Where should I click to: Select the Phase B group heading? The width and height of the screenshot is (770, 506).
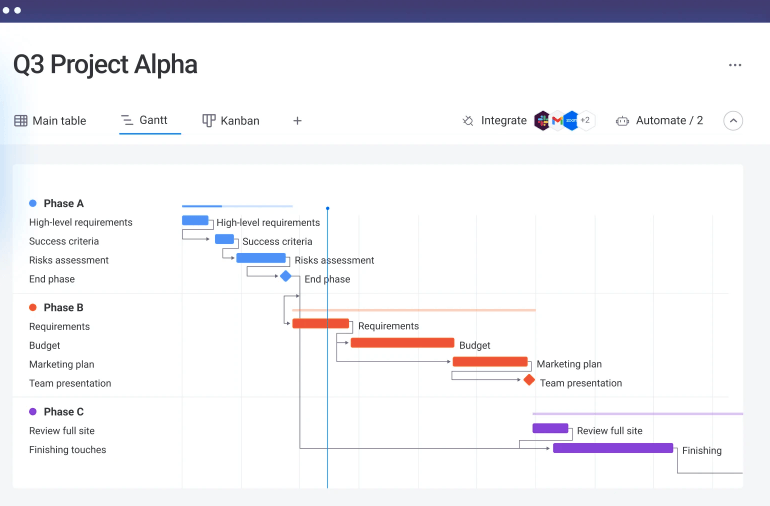click(63, 308)
